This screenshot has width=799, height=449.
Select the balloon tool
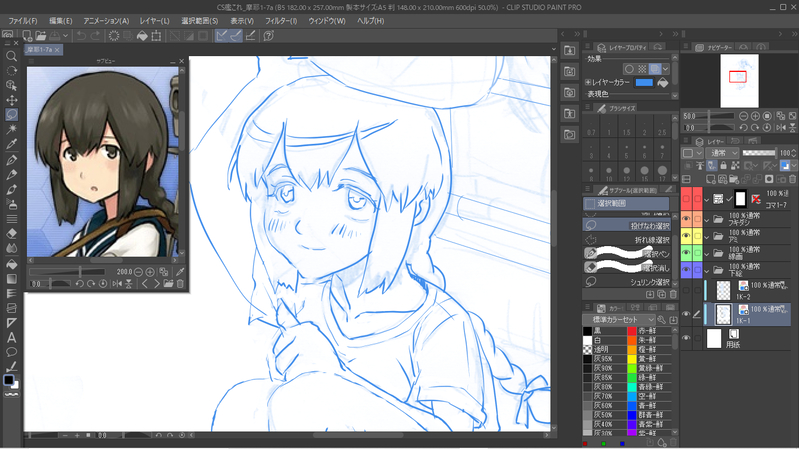click(11, 352)
